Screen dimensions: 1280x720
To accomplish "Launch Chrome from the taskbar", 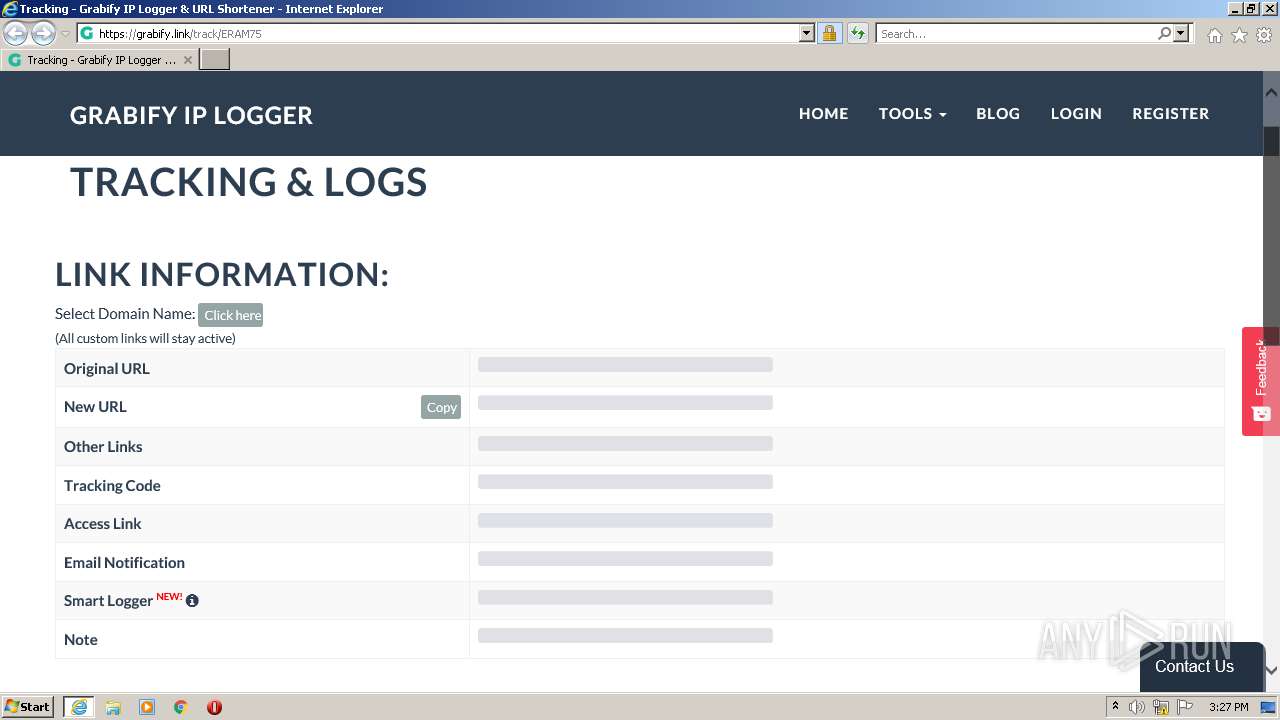I will (181, 707).
